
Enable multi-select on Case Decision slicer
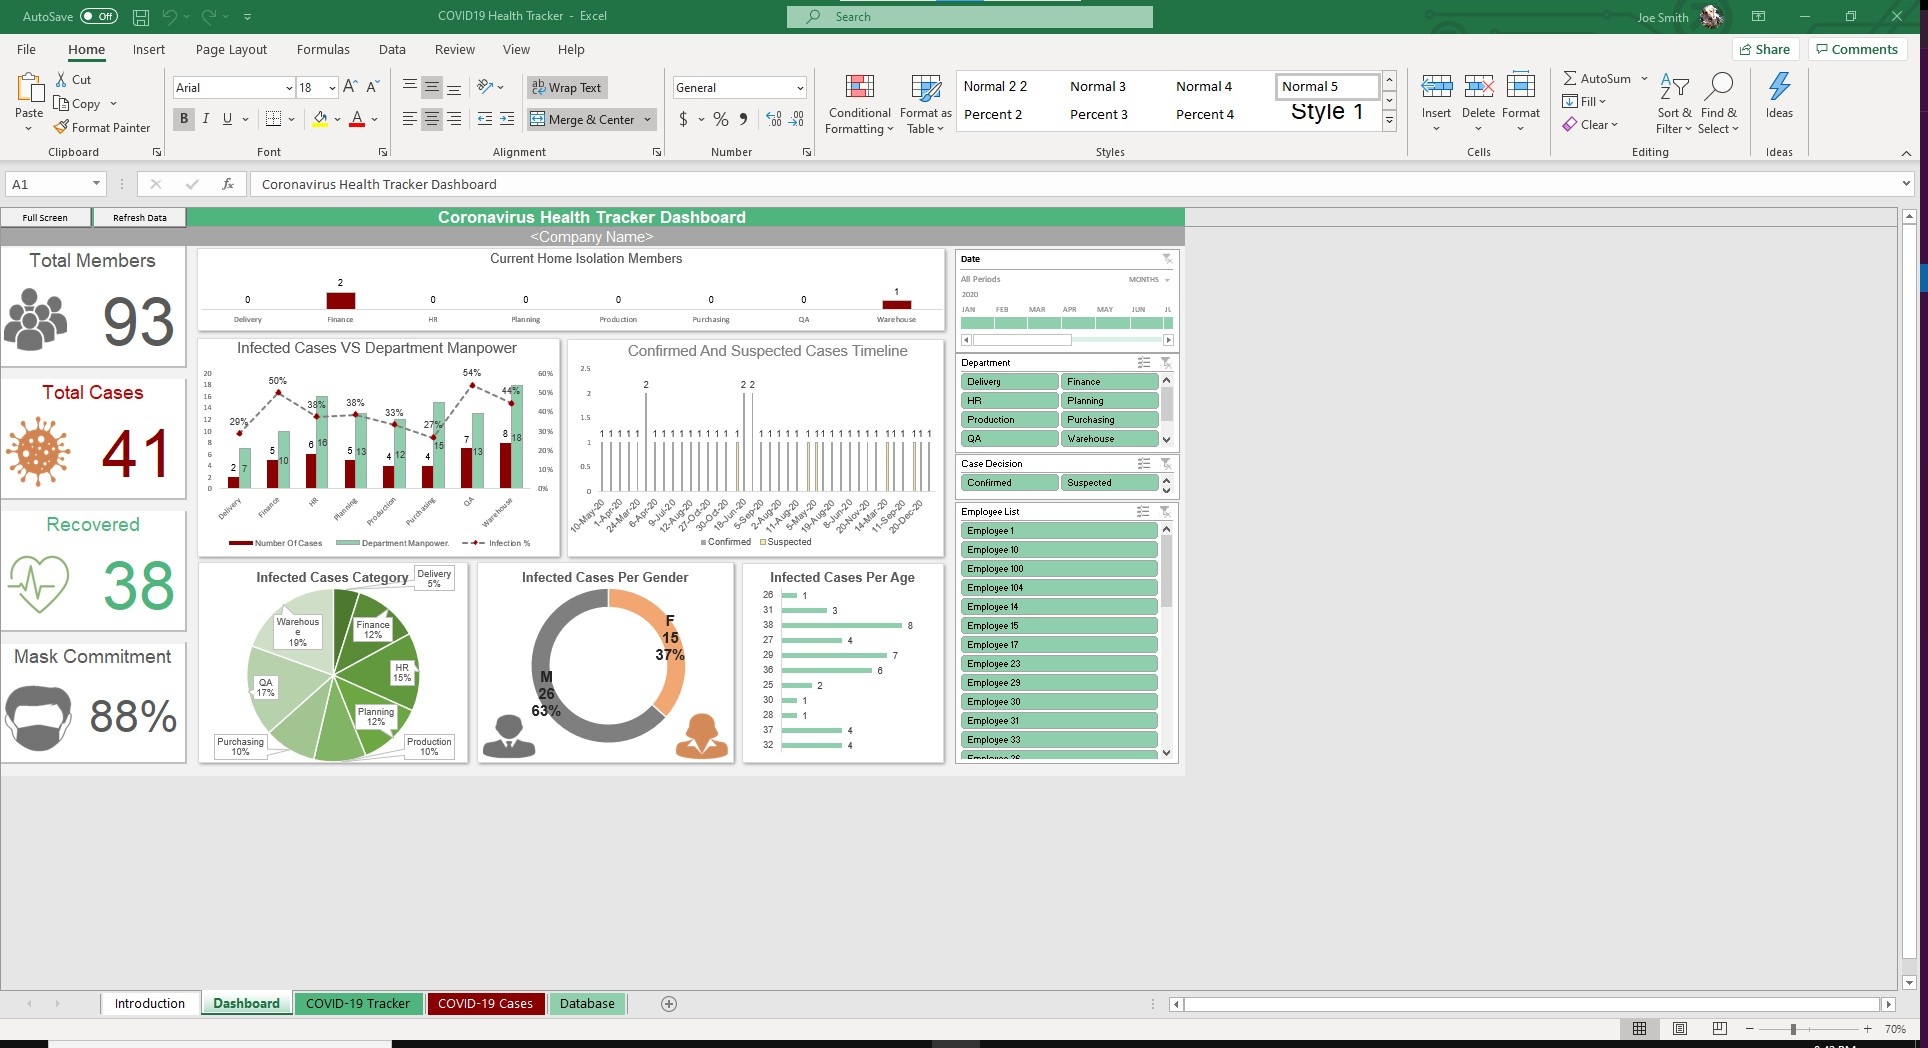click(1144, 464)
